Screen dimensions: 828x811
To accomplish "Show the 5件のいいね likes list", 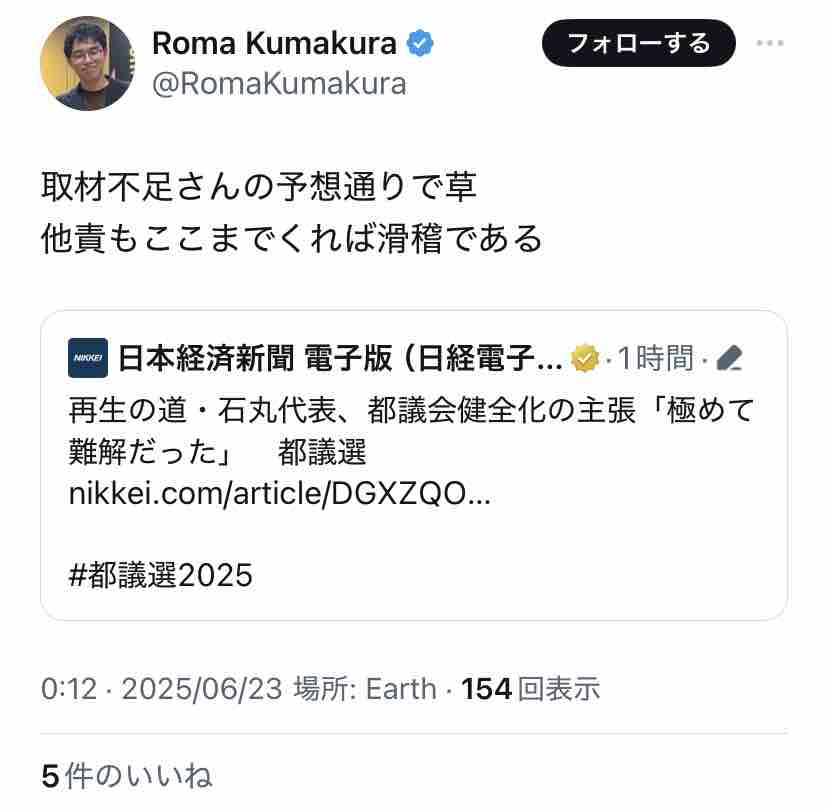I will click(126, 776).
